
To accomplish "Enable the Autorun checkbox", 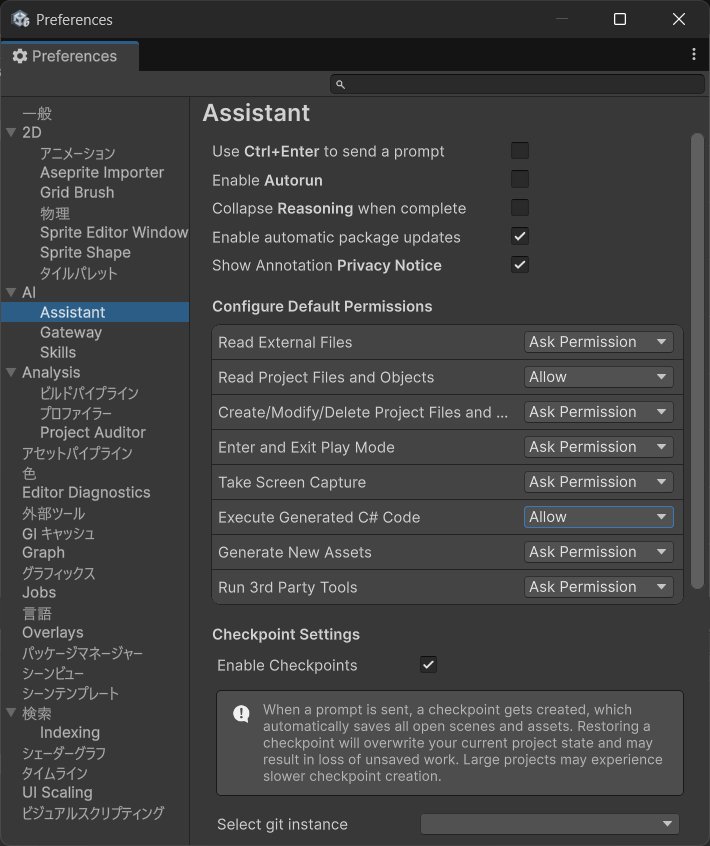I will click(x=520, y=179).
